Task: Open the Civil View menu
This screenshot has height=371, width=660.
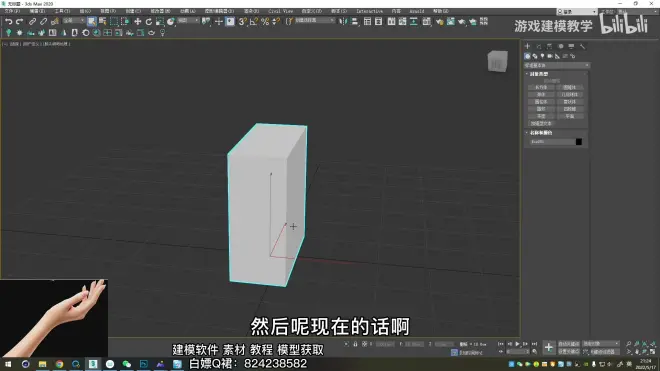Action: coord(280,11)
